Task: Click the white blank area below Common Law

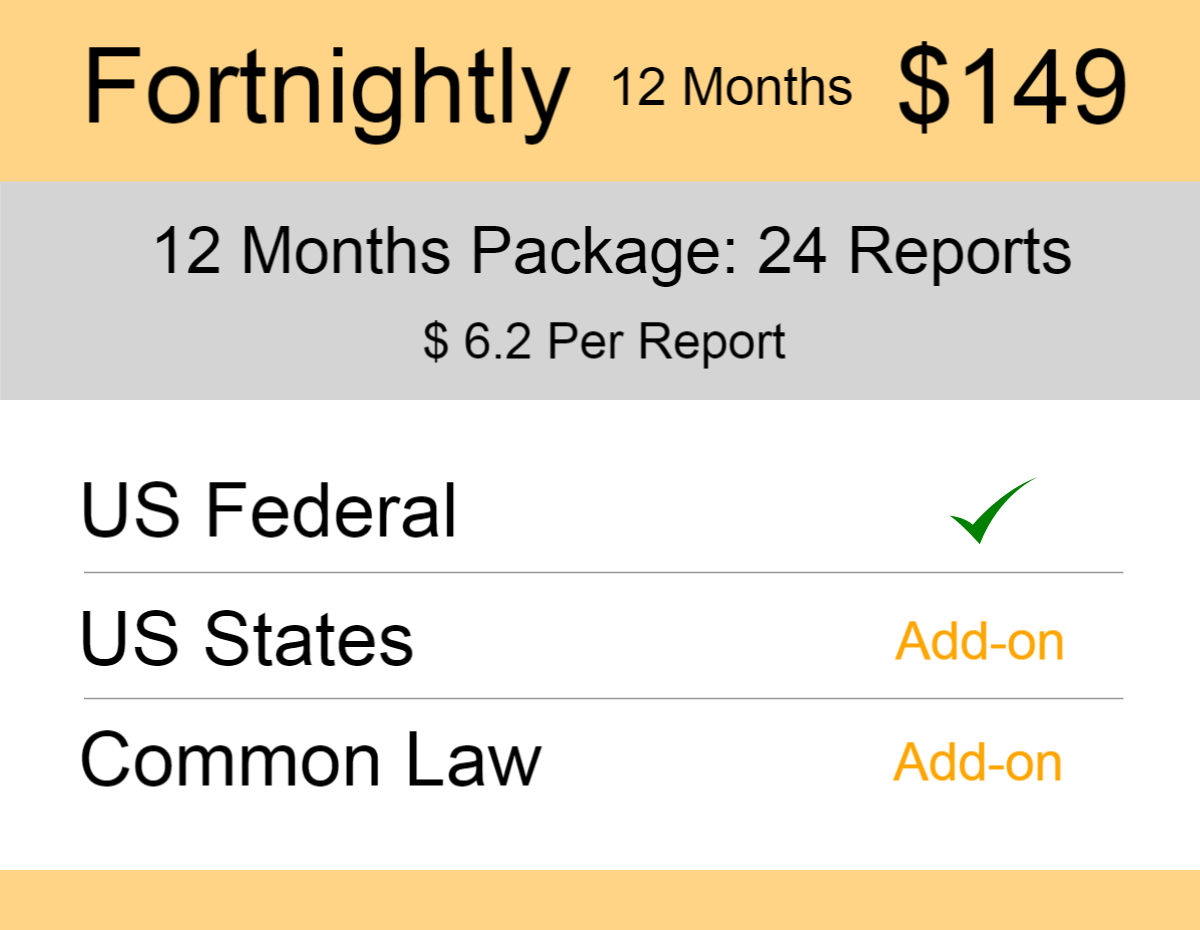Action: pyautogui.click(x=600, y=835)
